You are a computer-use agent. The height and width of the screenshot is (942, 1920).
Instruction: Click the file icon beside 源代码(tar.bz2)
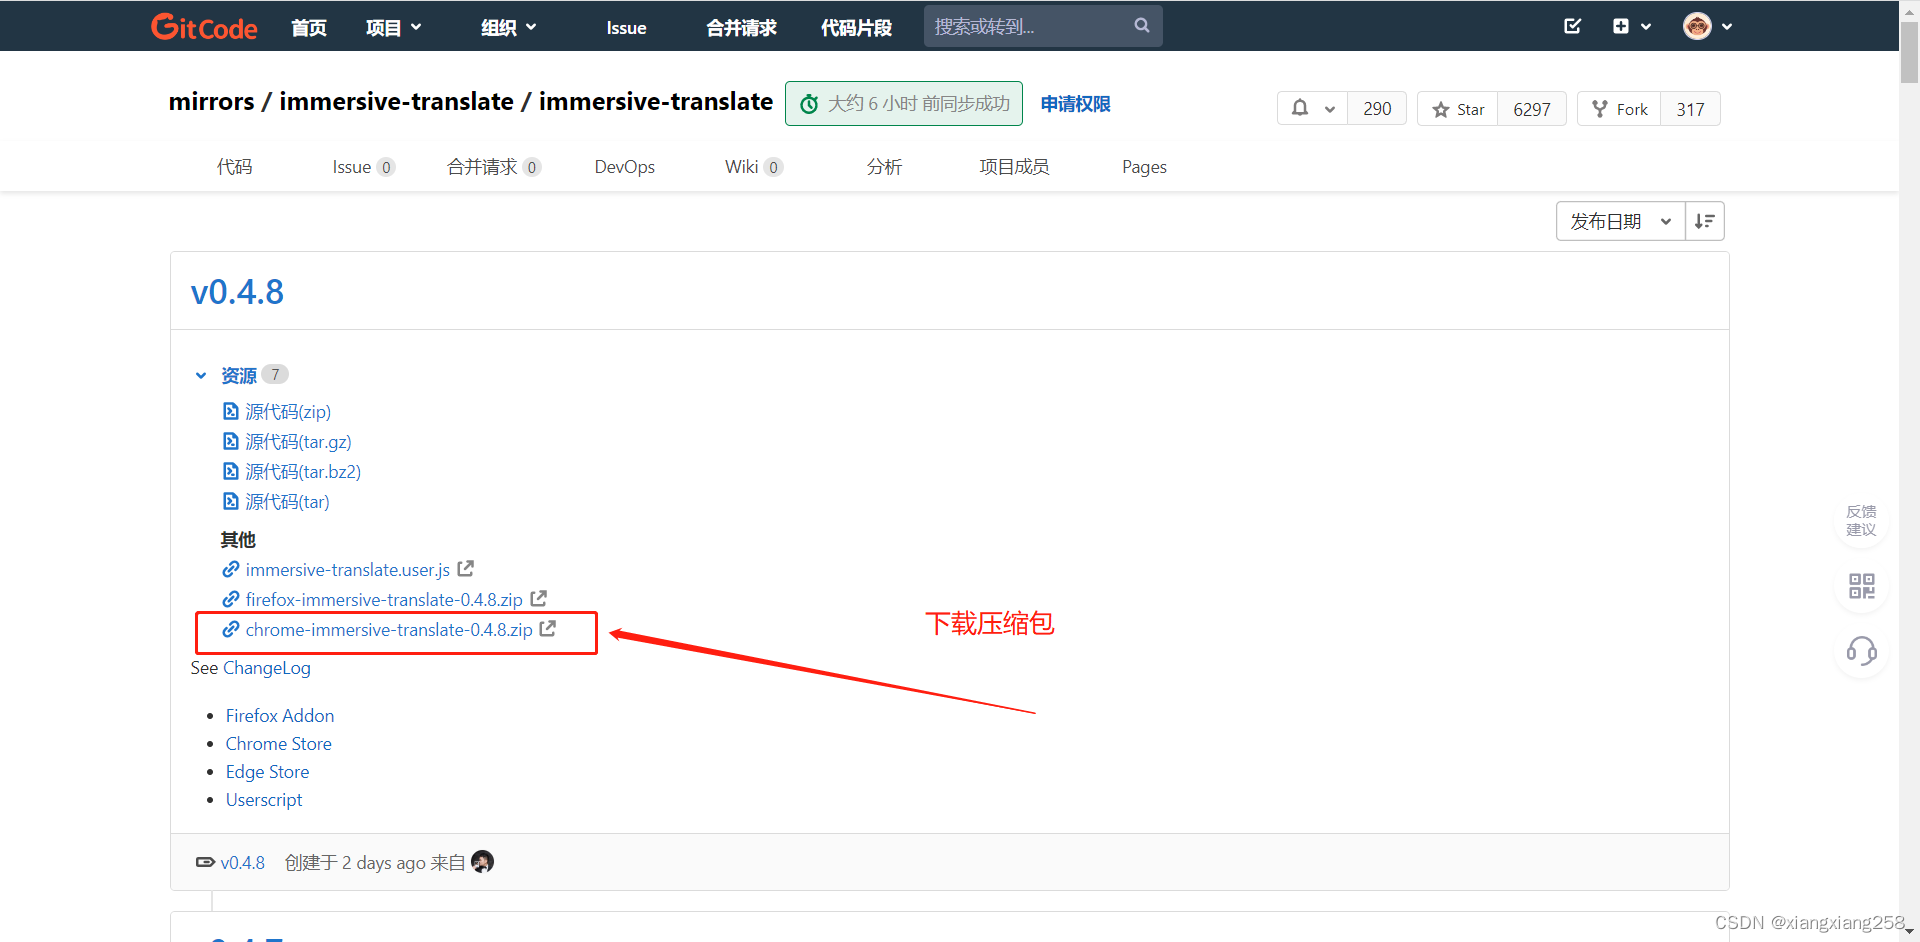point(231,471)
